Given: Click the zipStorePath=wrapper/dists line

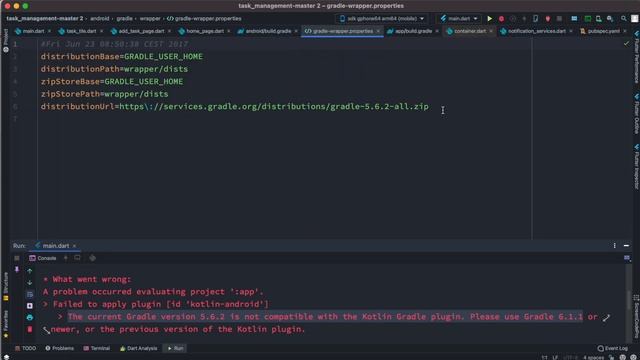Looking at the screenshot, I should point(104,94).
